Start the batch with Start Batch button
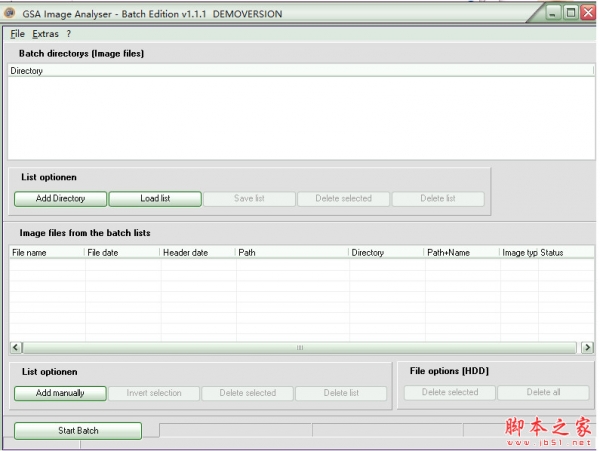The height and width of the screenshot is (451, 600). pyautogui.click(x=78, y=431)
